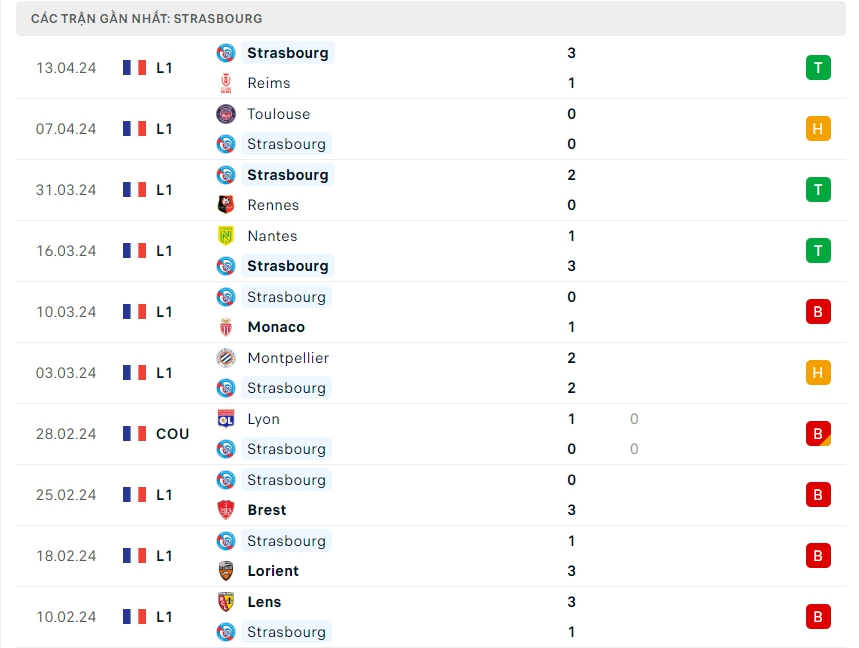
Task: Click the Brest club crest icon
Action: tap(226, 510)
